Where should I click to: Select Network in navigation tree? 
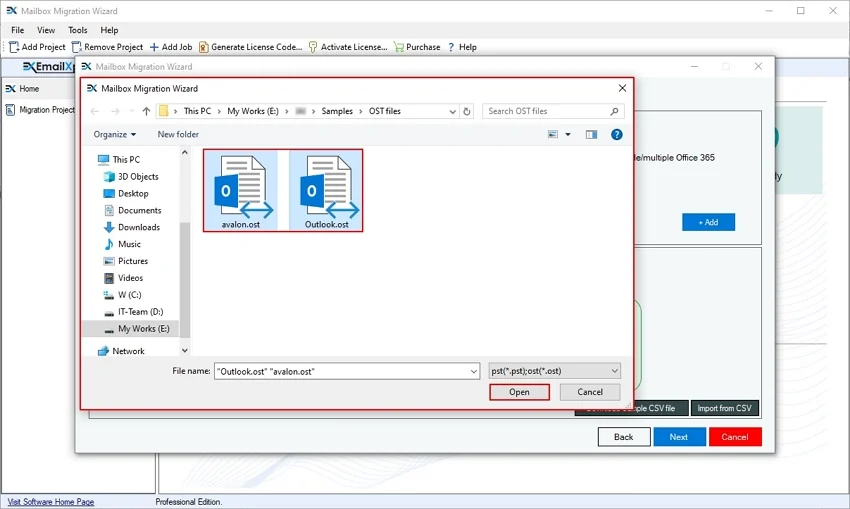[121, 351]
